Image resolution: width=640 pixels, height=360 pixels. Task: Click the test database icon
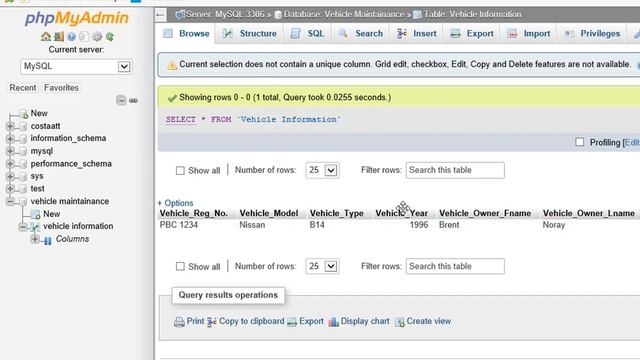tap(23, 189)
